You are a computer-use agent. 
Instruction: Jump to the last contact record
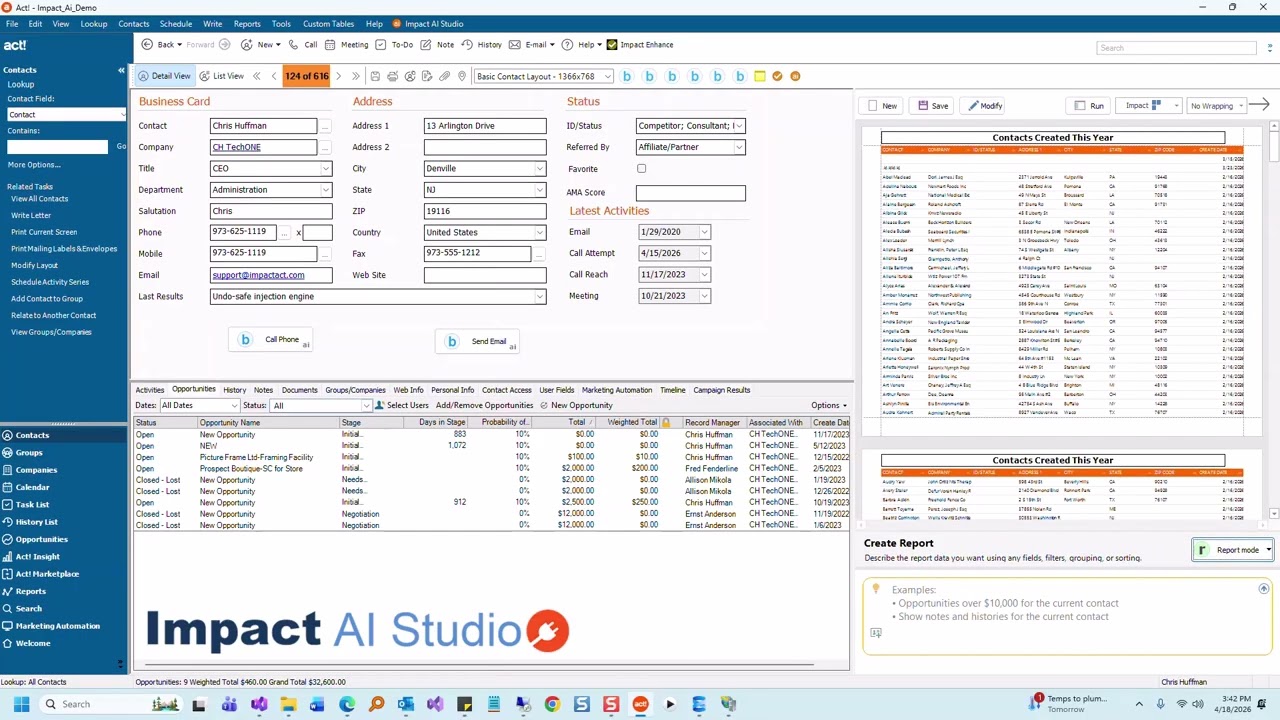pyautogui.click(x=355, y=76)
